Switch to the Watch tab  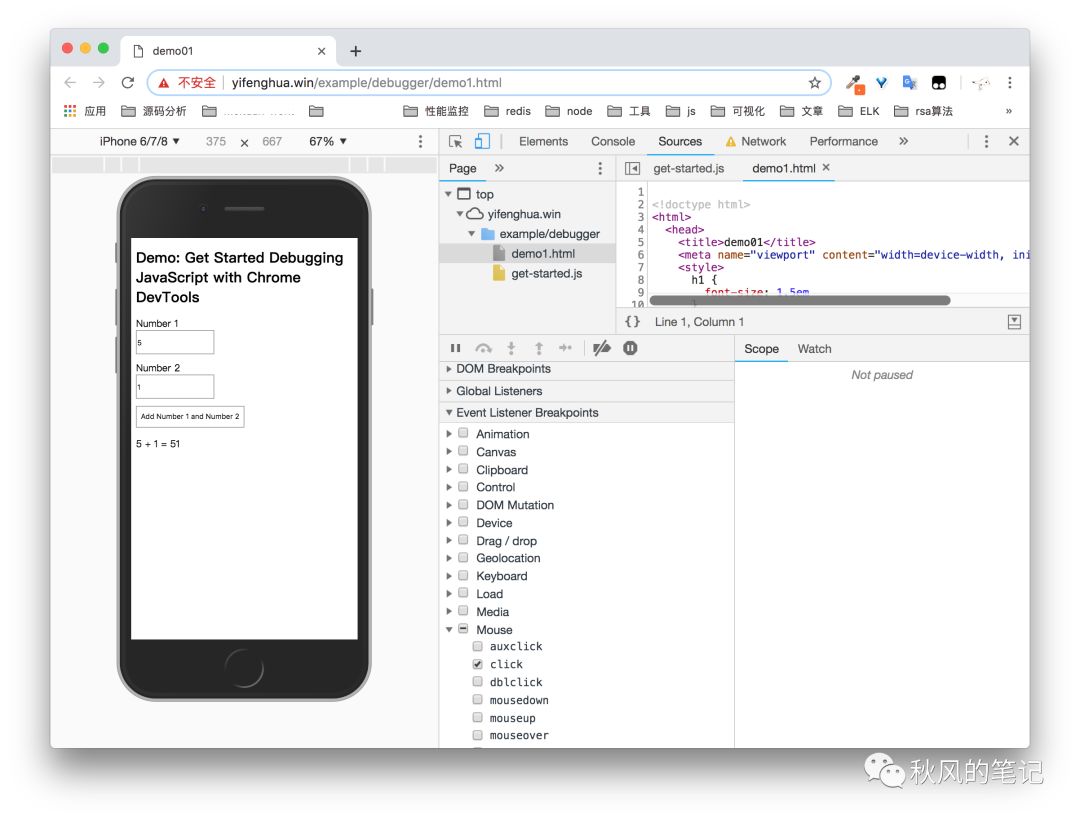[814, 349]
